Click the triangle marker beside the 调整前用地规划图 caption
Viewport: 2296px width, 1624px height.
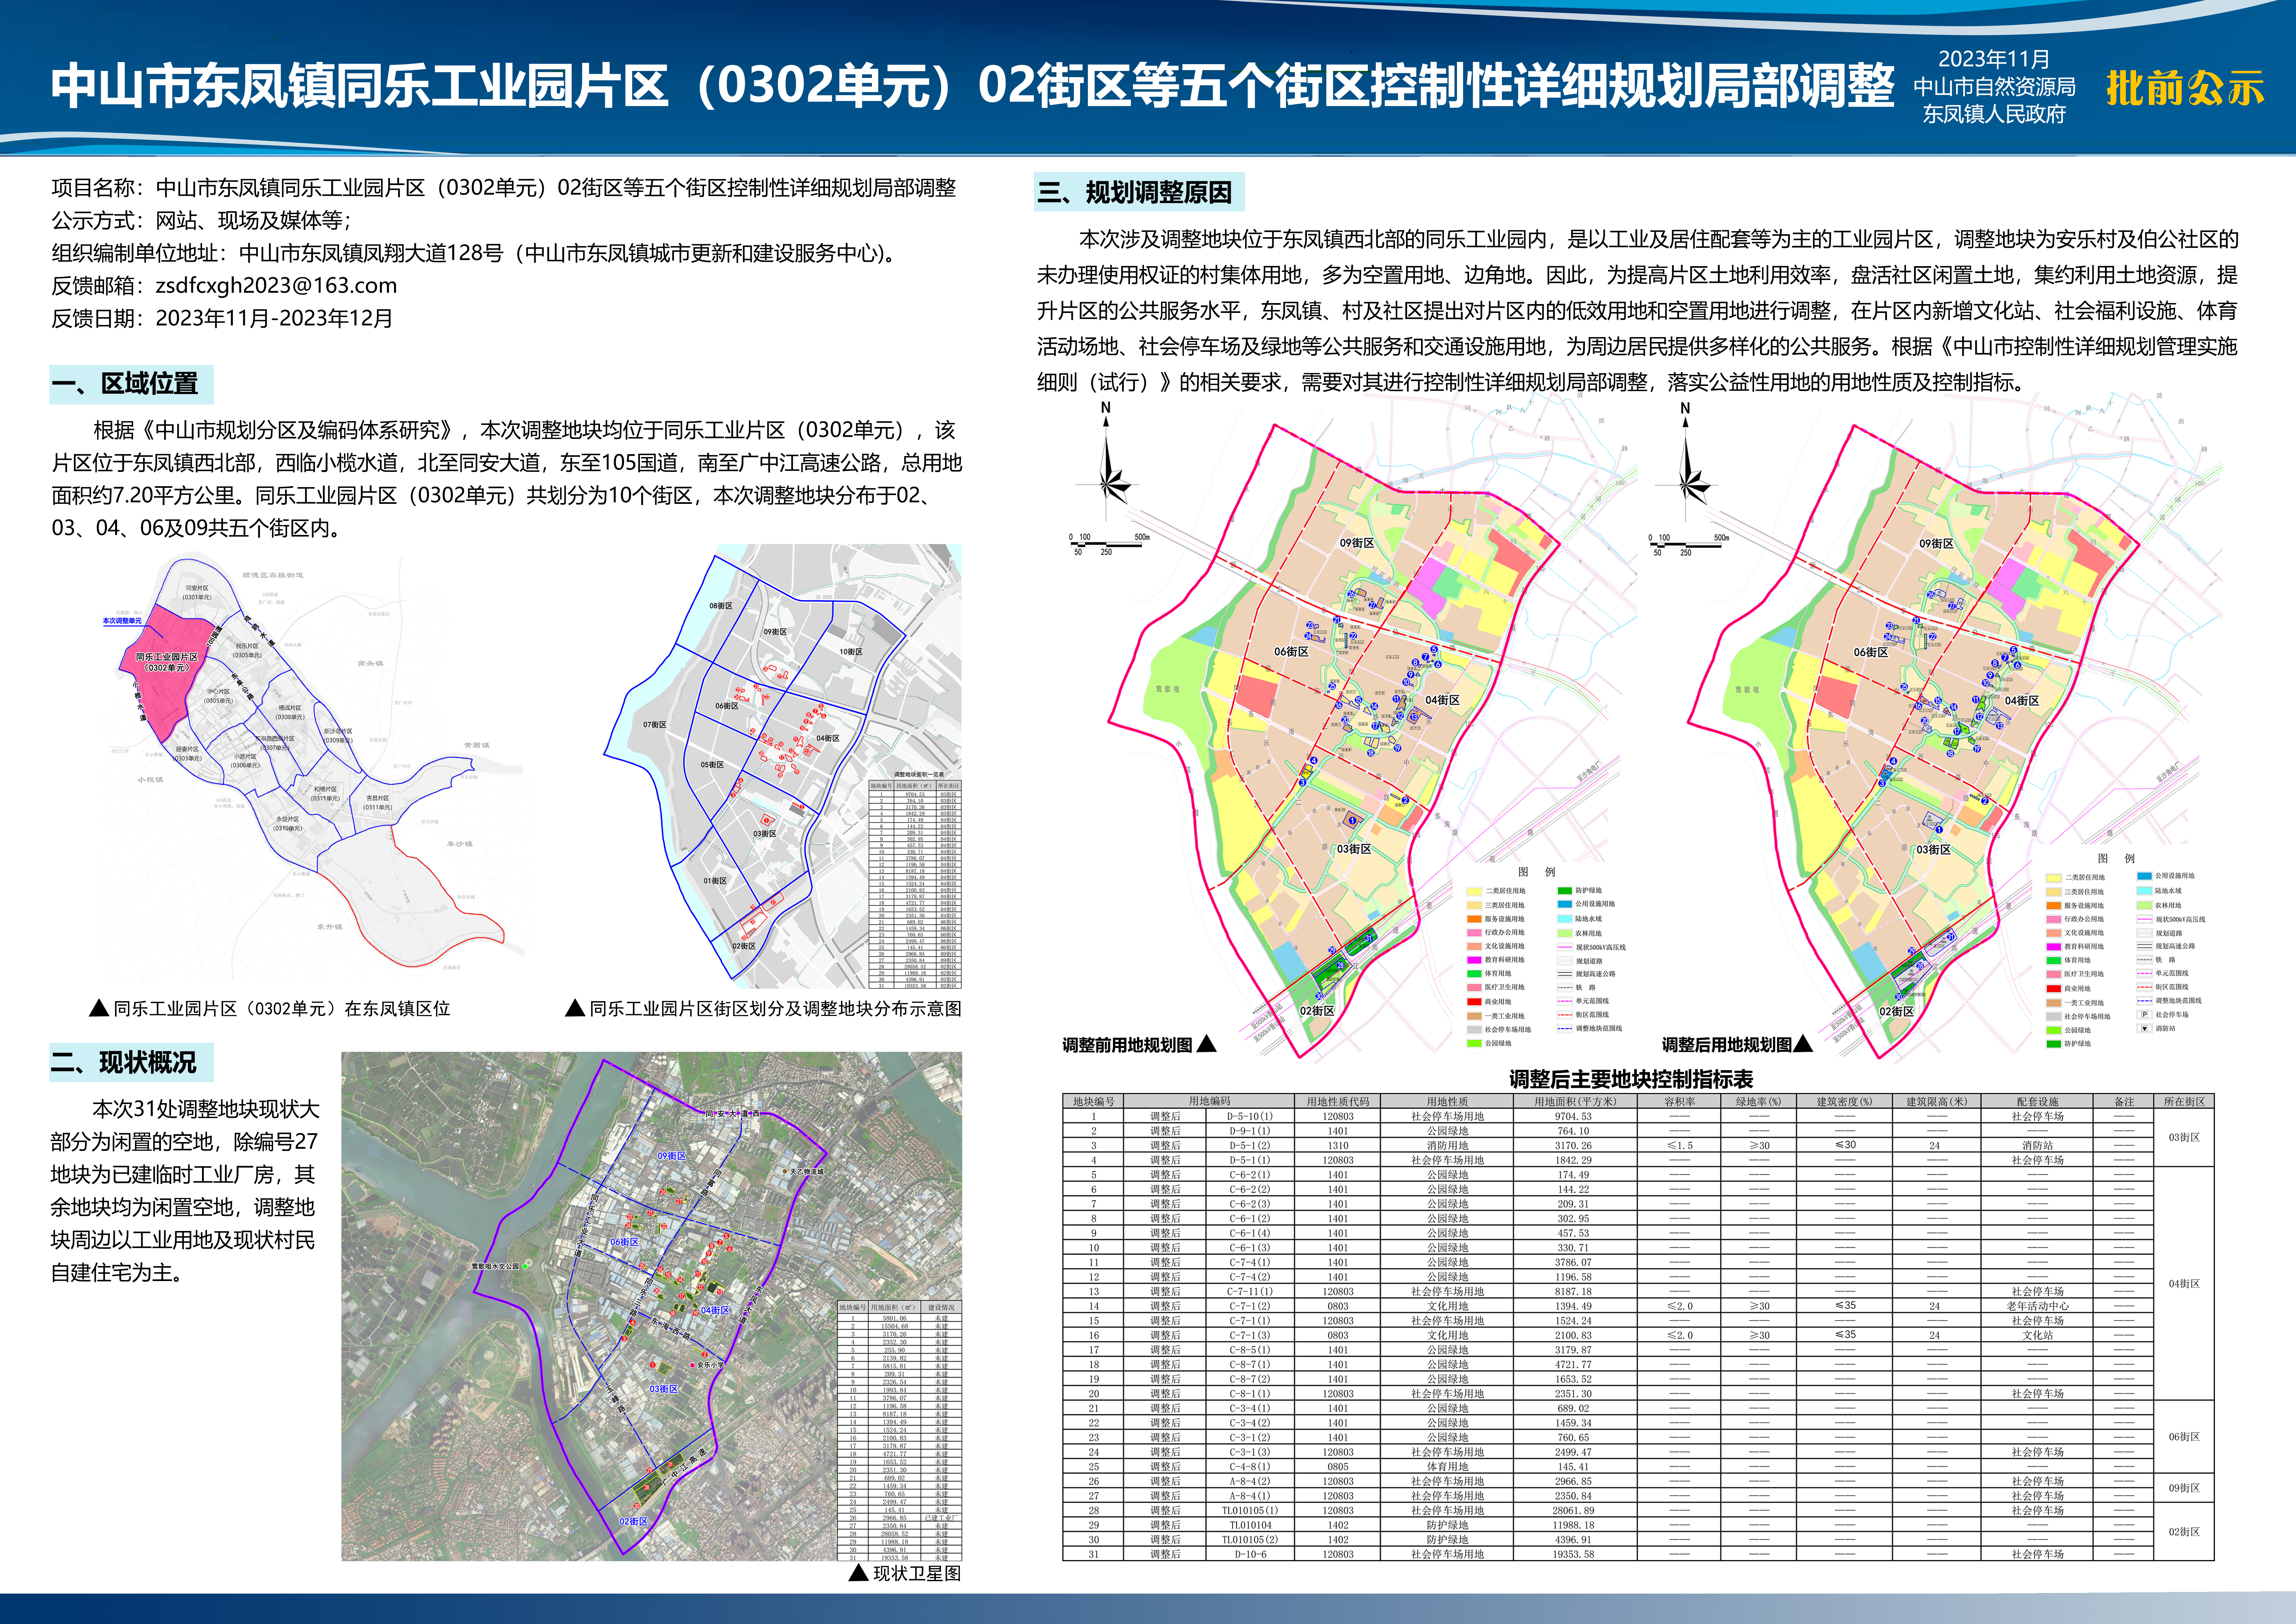point(1207,1044)
